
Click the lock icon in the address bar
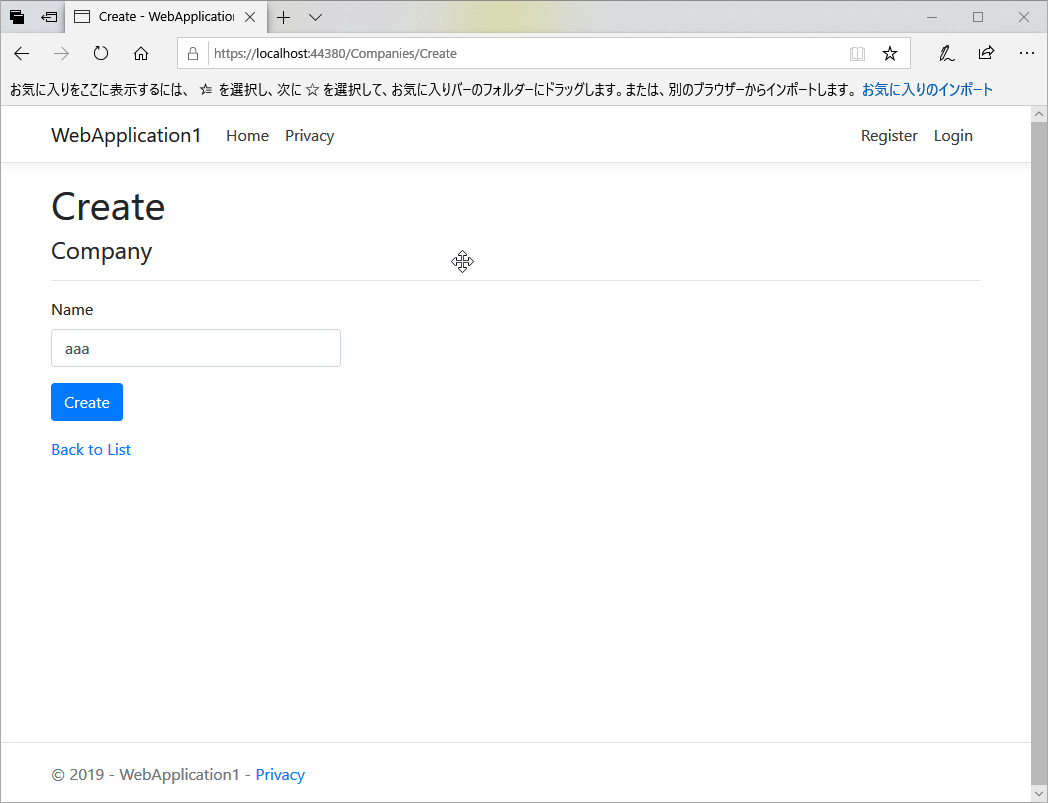click(x=193, y=53)
